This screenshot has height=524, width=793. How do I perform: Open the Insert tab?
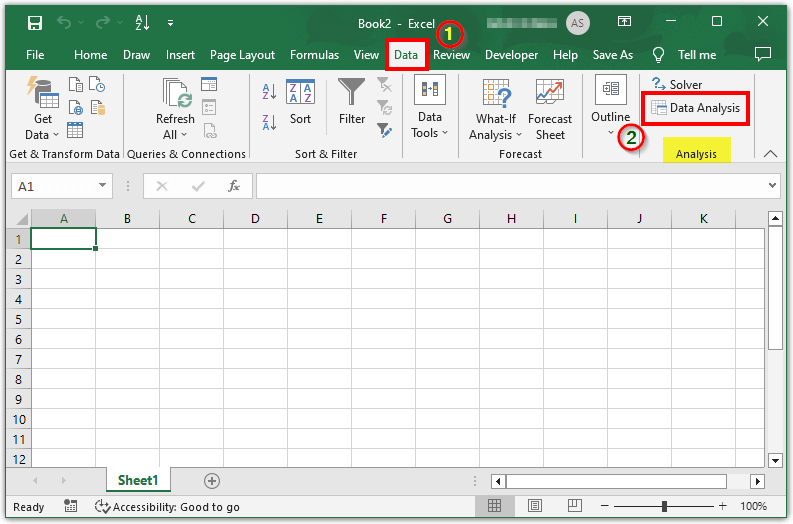[180, 55]
